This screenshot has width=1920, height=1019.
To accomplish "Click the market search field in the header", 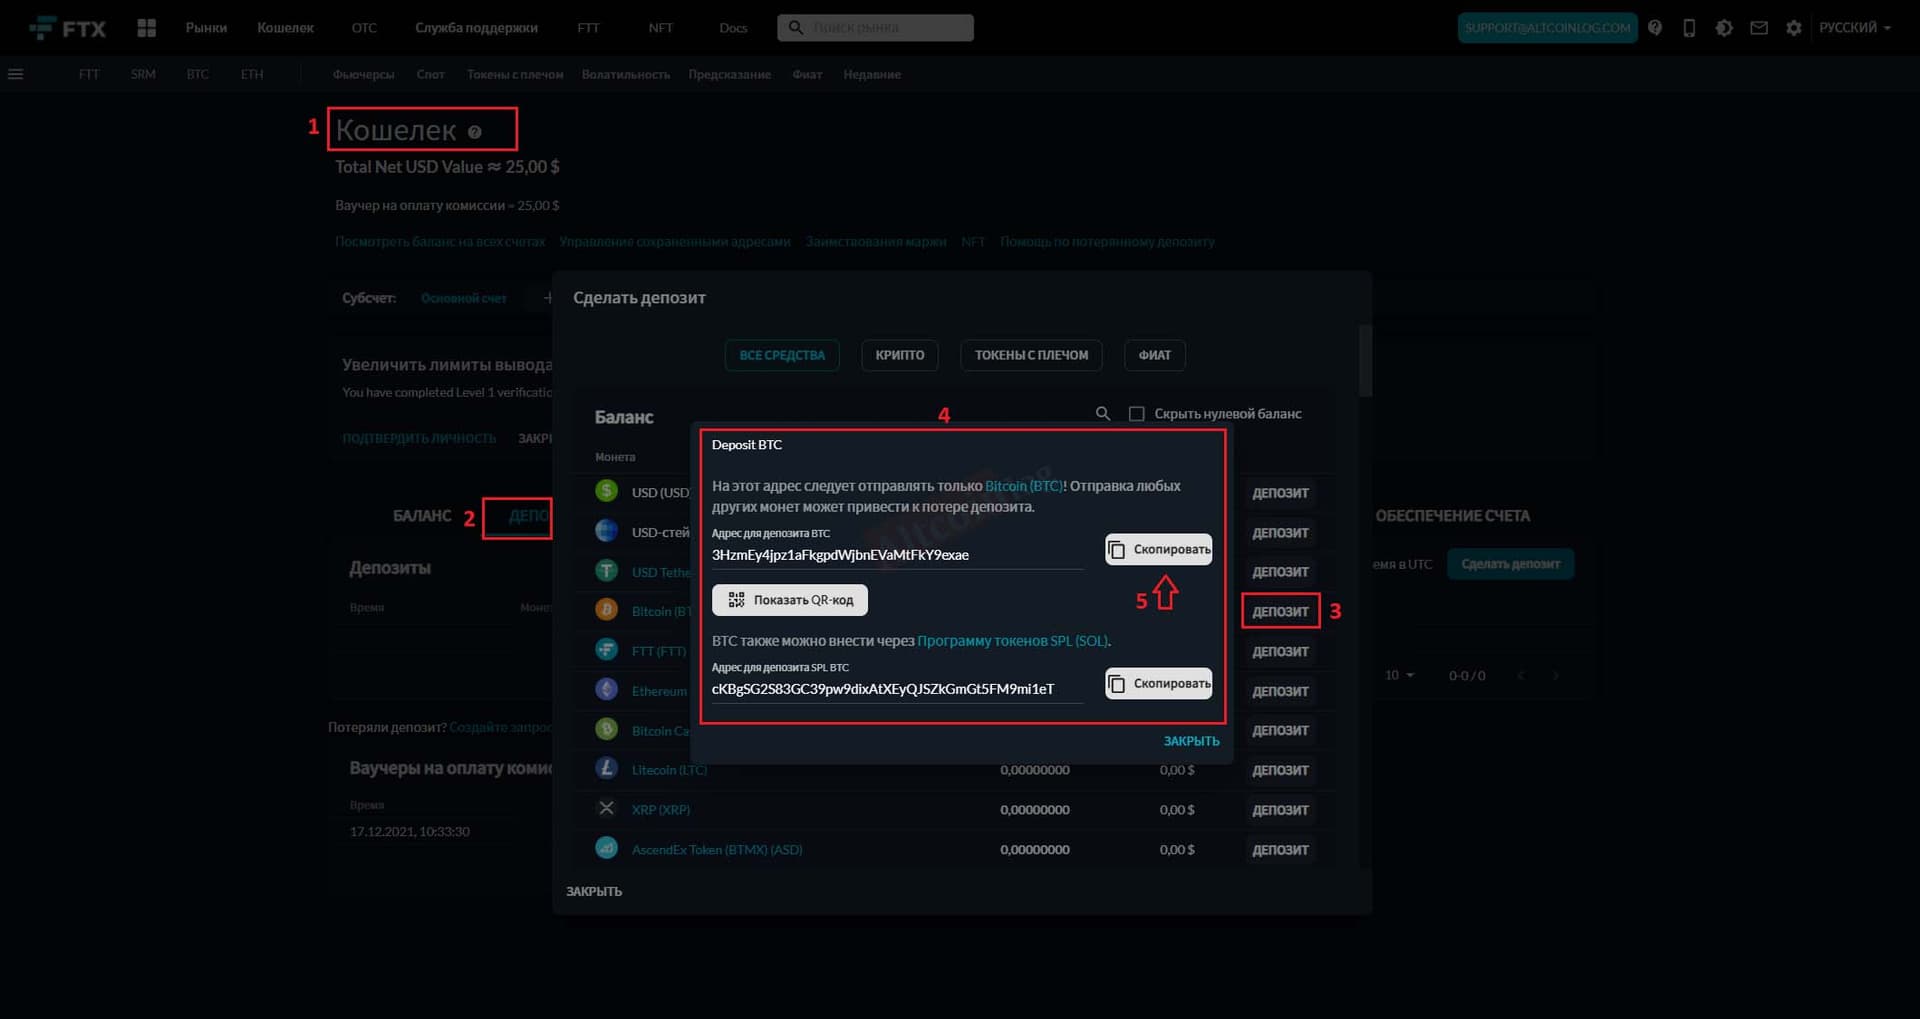I will click(875, 28).
